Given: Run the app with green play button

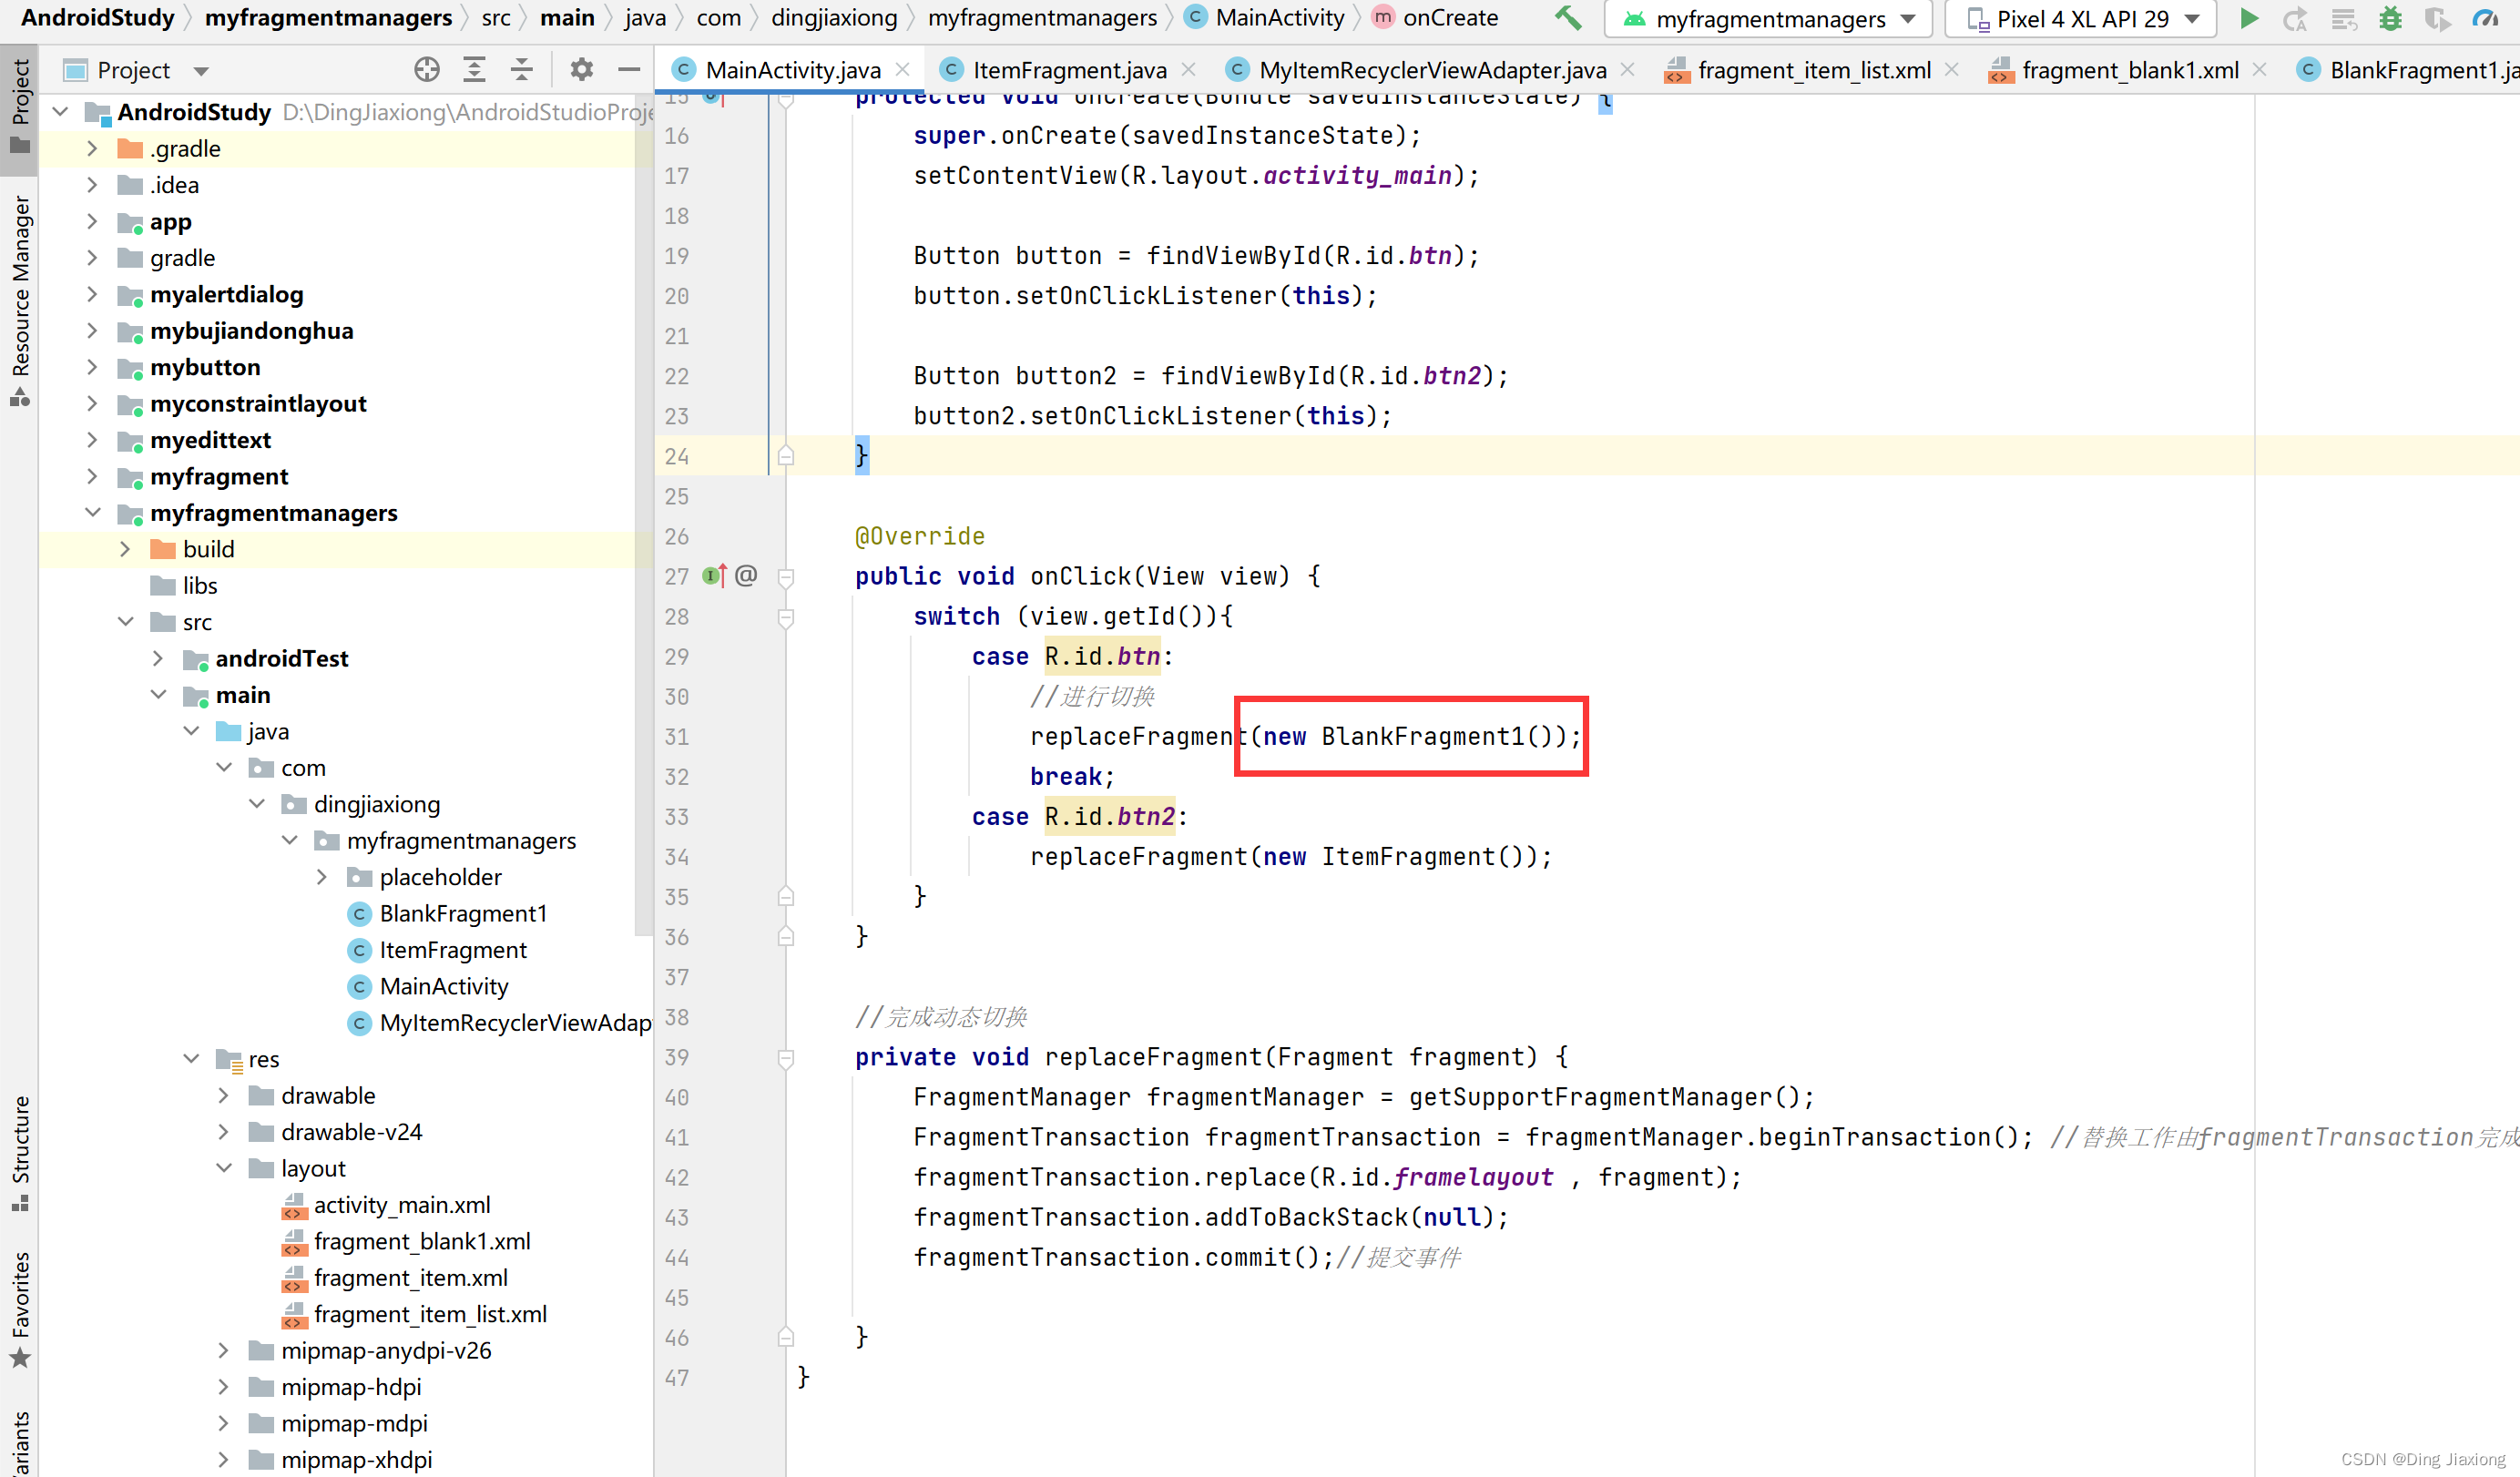Looking at the screenshot, I should (x=2249, y=18).
